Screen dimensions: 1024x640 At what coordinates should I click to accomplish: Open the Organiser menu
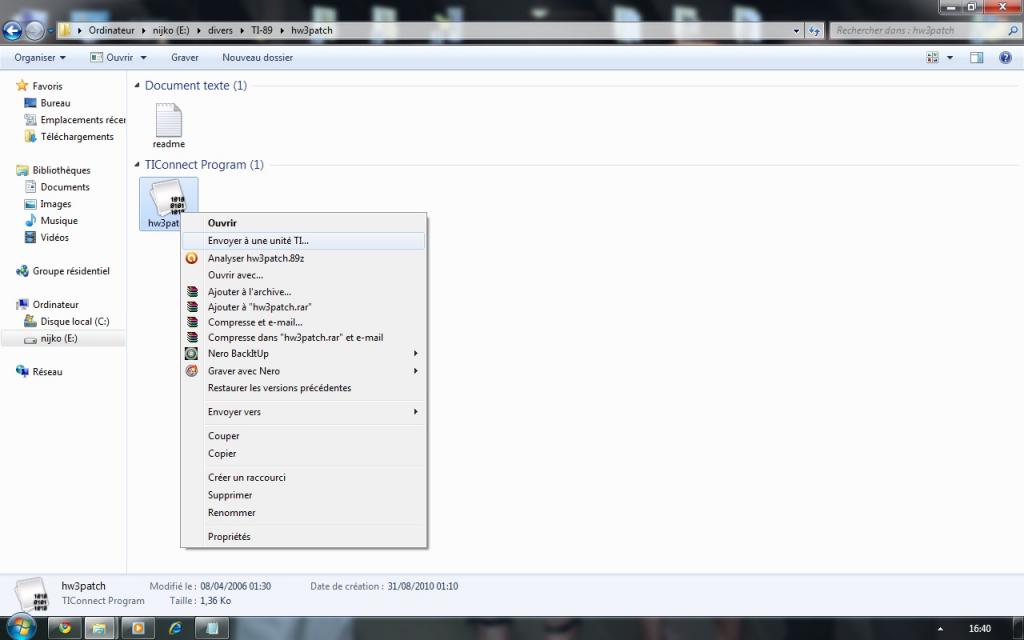(x=40, y=57)
